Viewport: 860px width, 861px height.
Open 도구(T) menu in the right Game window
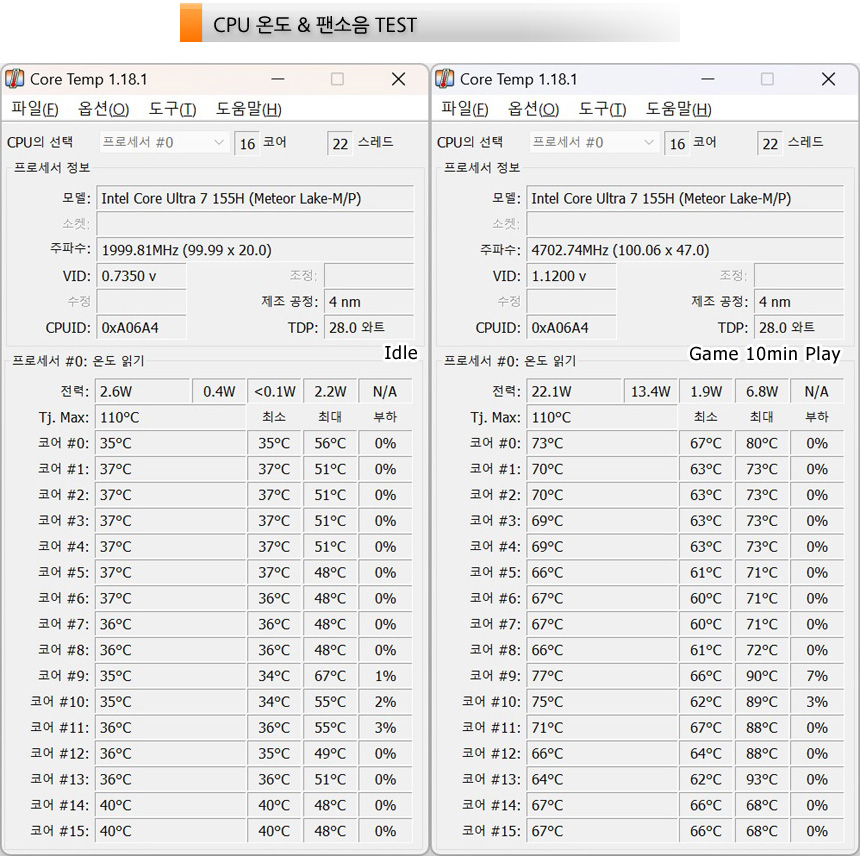pos(602,109)
